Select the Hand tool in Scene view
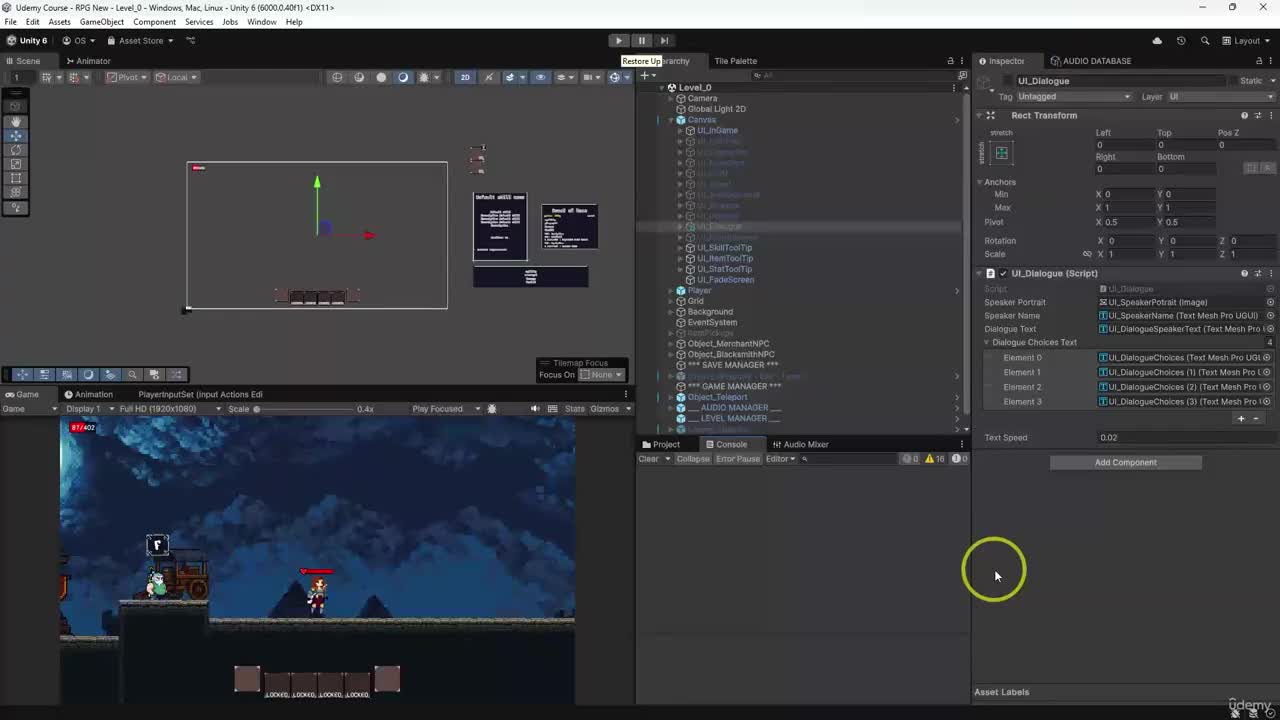 click(16, 121)
